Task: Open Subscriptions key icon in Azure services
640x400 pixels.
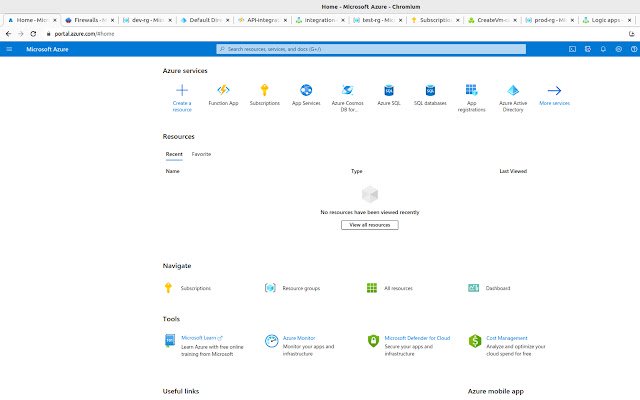Action: pos(264,90)
